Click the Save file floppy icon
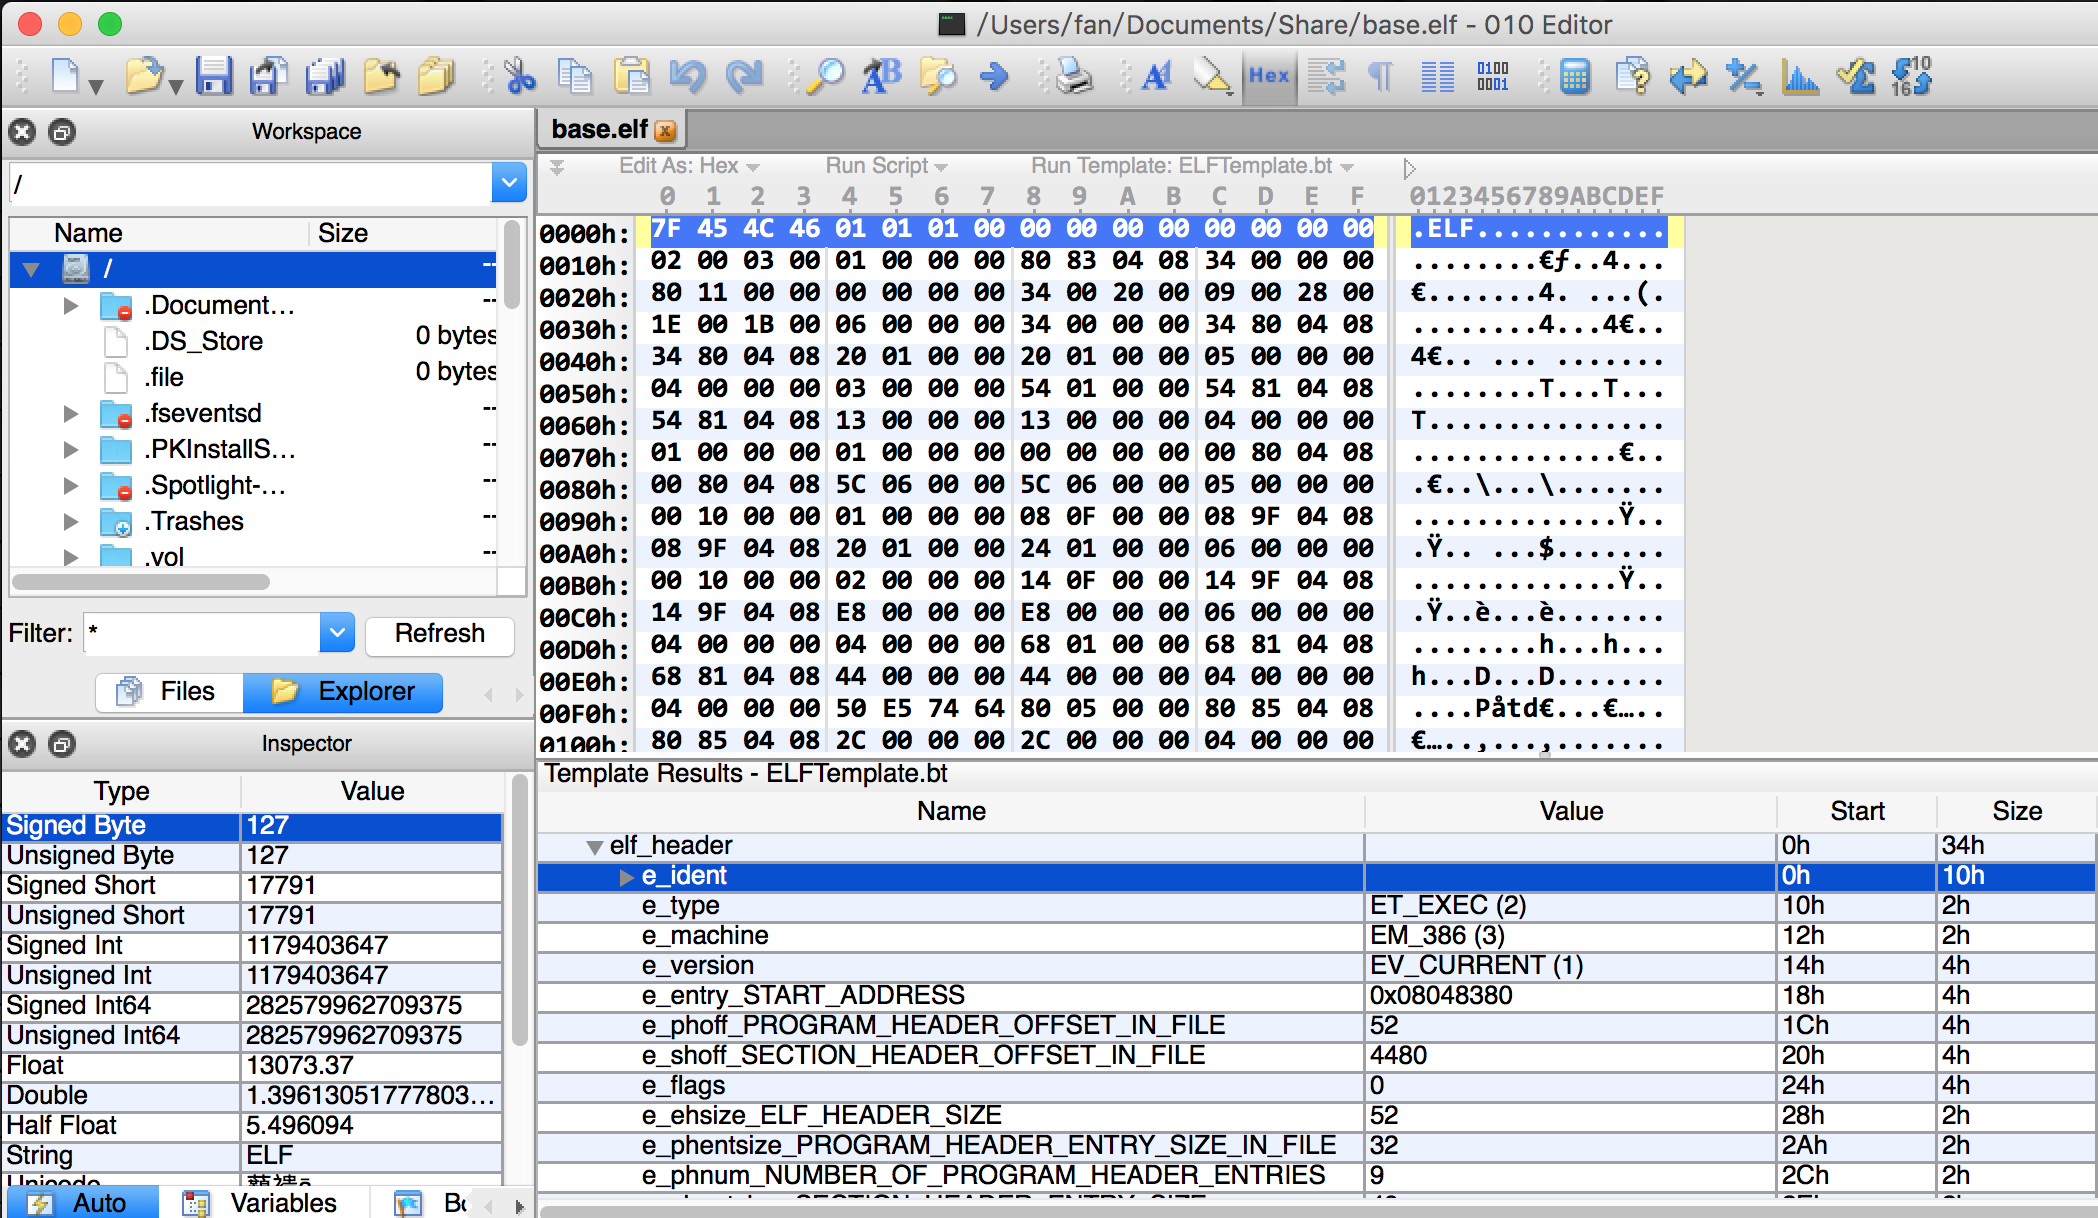2098x1218 pixels. 213,77
